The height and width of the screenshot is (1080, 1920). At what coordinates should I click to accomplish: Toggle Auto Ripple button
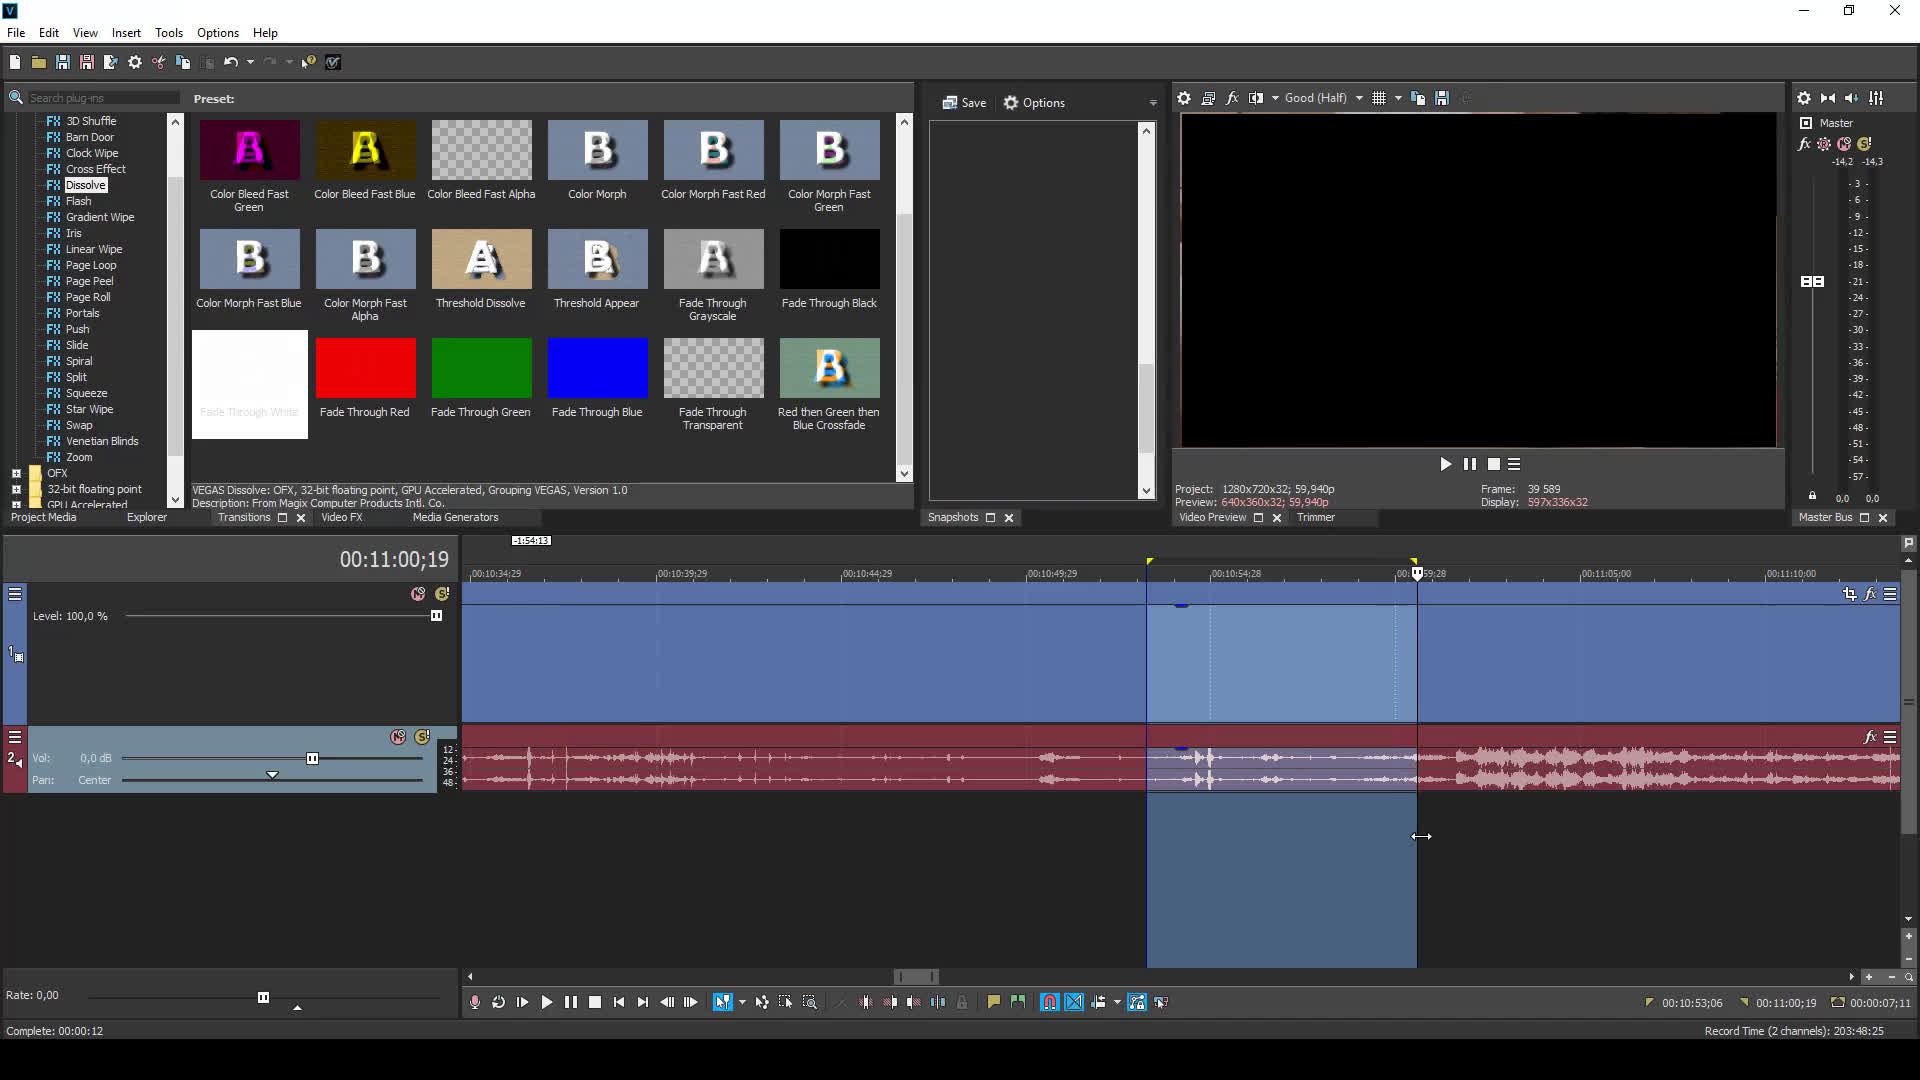pos(1098,1002)
